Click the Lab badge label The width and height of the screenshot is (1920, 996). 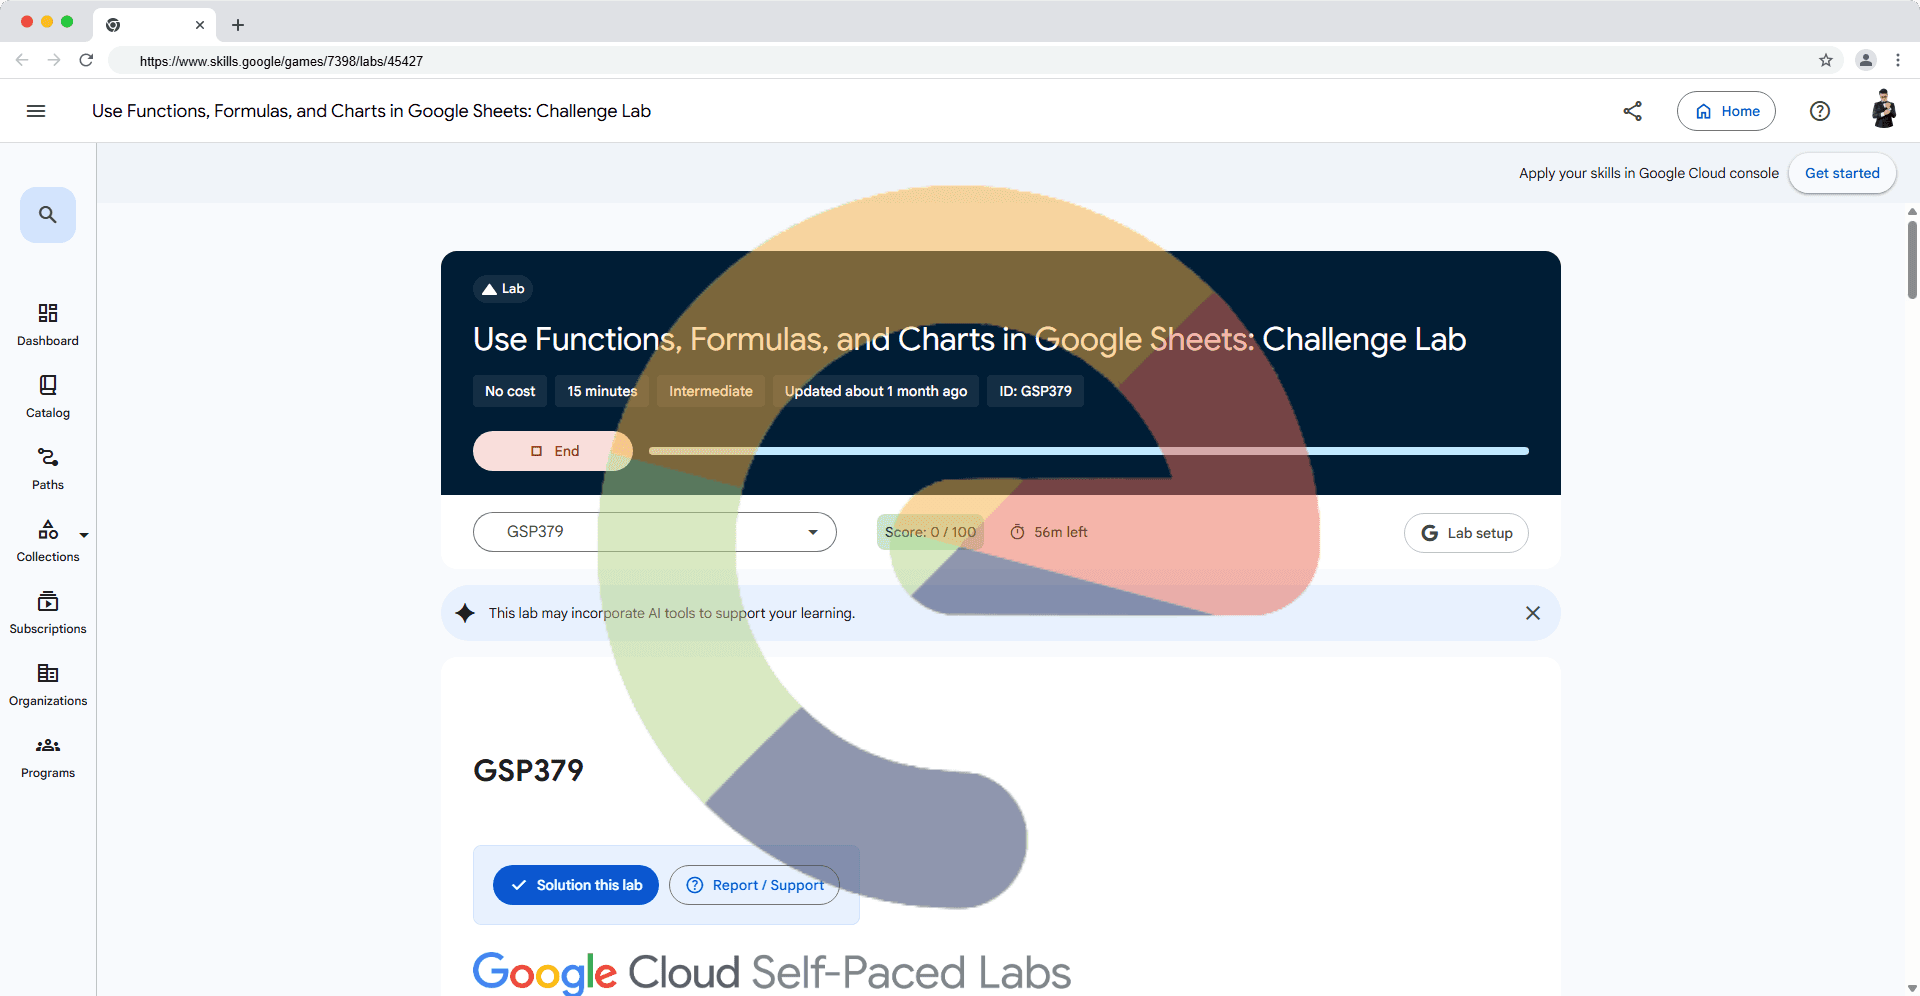(503, 289)
